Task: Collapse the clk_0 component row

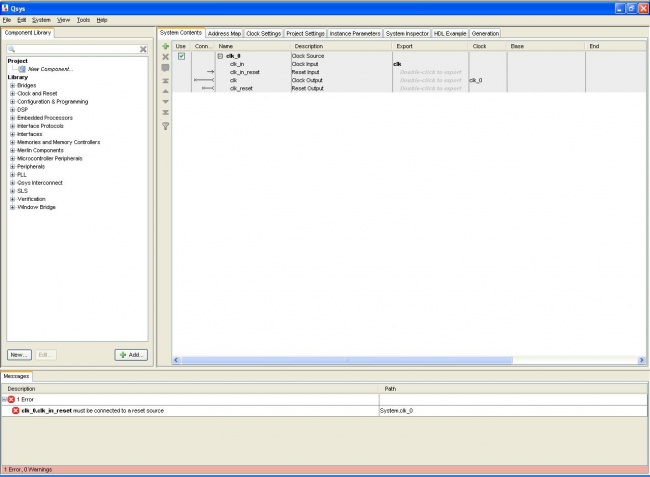Action: tap(221, 56)
